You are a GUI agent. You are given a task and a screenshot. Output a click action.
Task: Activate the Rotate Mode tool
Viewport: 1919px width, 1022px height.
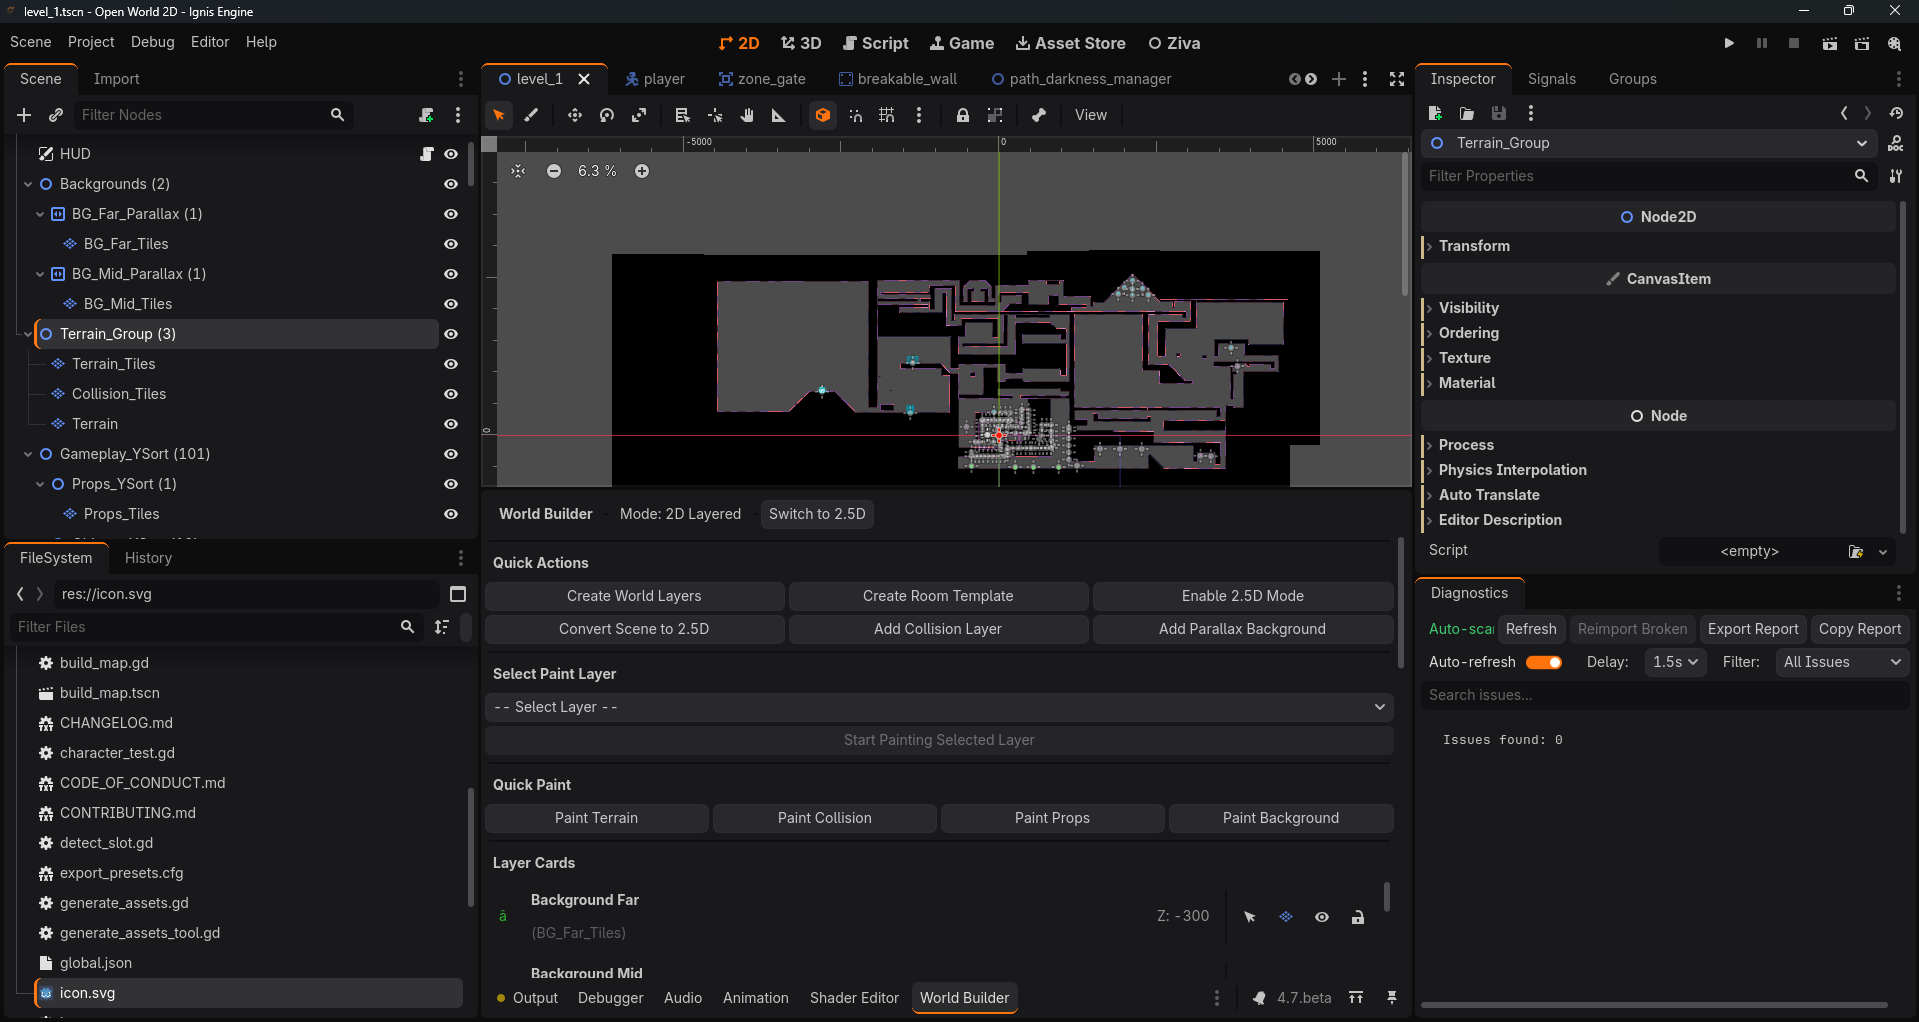coord(606,115)
